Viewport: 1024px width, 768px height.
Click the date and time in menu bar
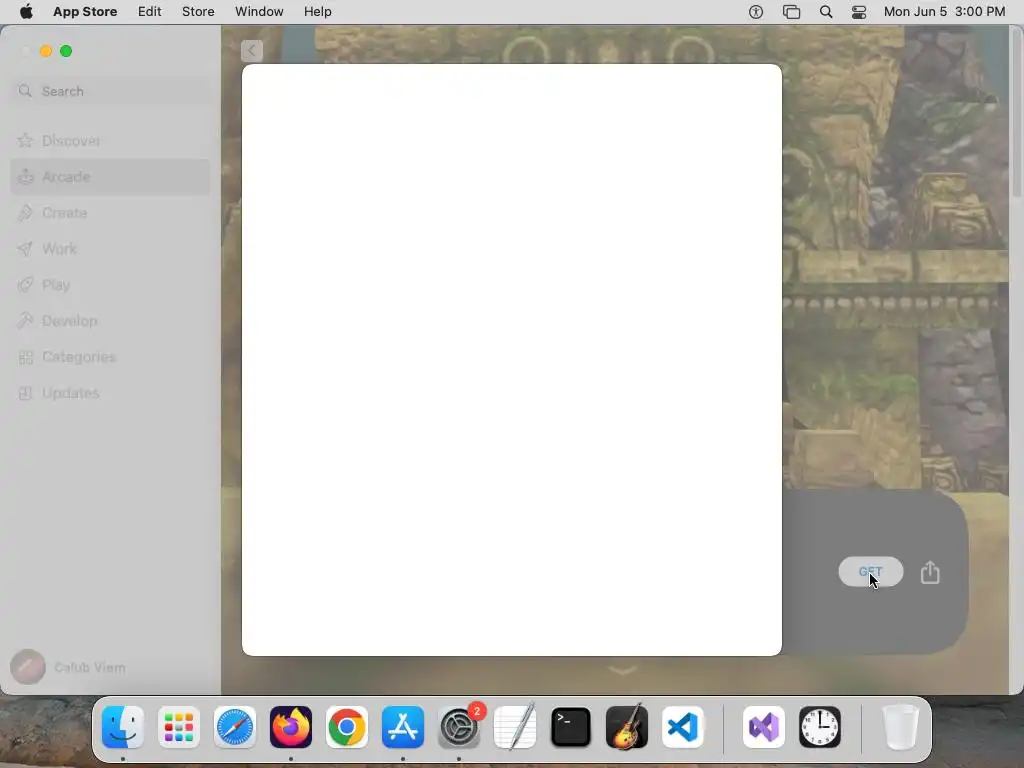[944, 12]
